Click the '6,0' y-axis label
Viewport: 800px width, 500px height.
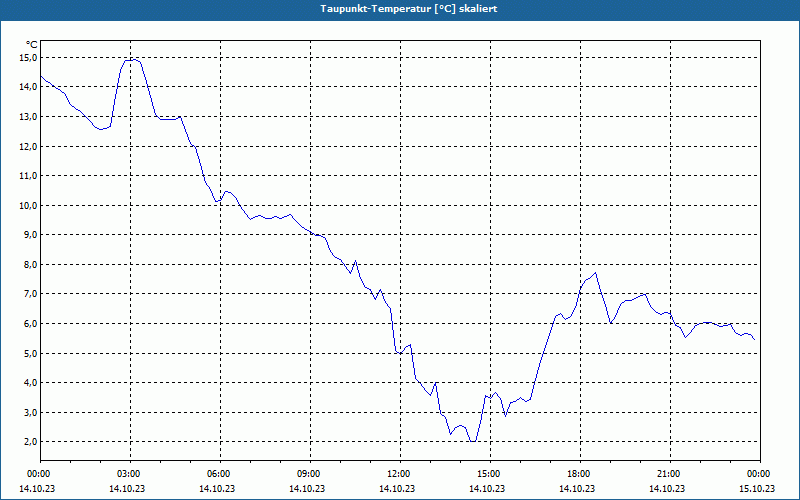pos(30,323)
